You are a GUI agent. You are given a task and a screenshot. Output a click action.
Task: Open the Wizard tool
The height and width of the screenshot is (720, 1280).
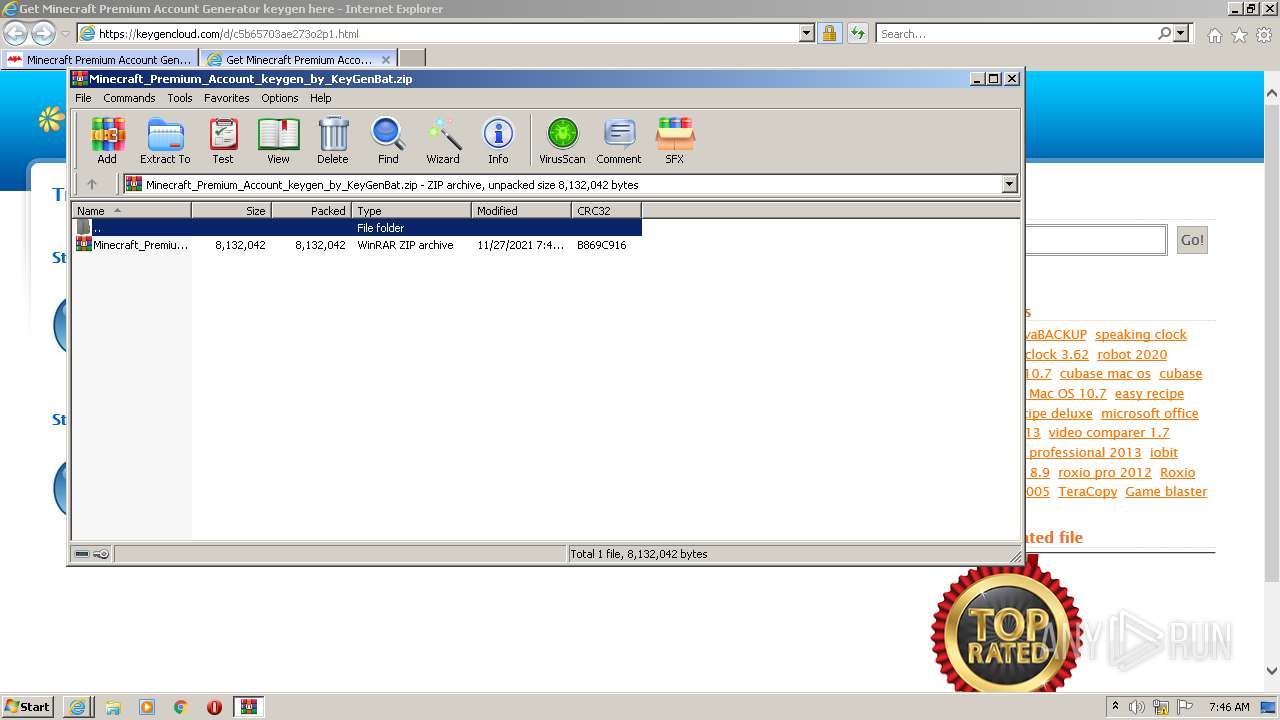coord(443,140)
